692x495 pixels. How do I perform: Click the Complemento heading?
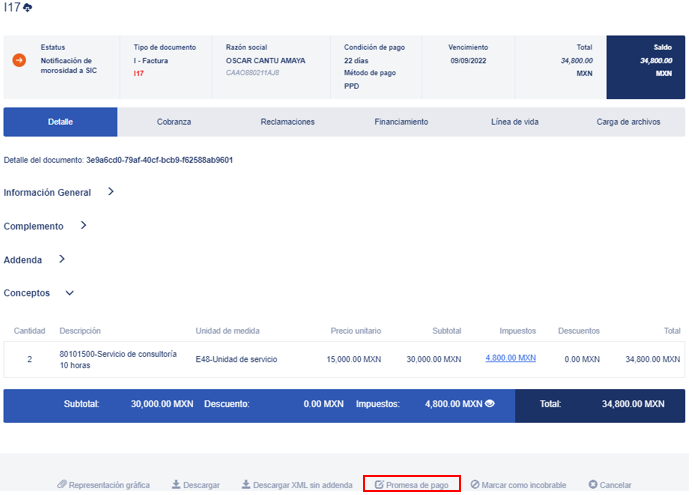coord(34,226)
